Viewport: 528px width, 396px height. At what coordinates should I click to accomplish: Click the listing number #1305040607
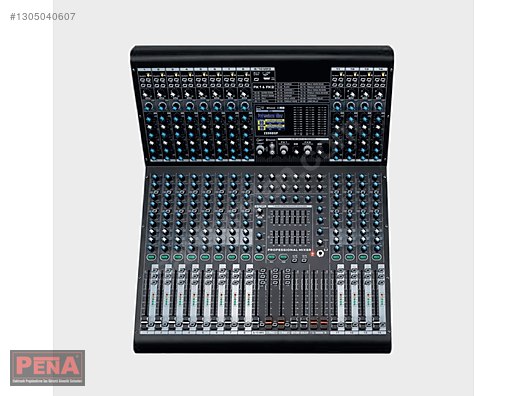[x=43, y=16]
